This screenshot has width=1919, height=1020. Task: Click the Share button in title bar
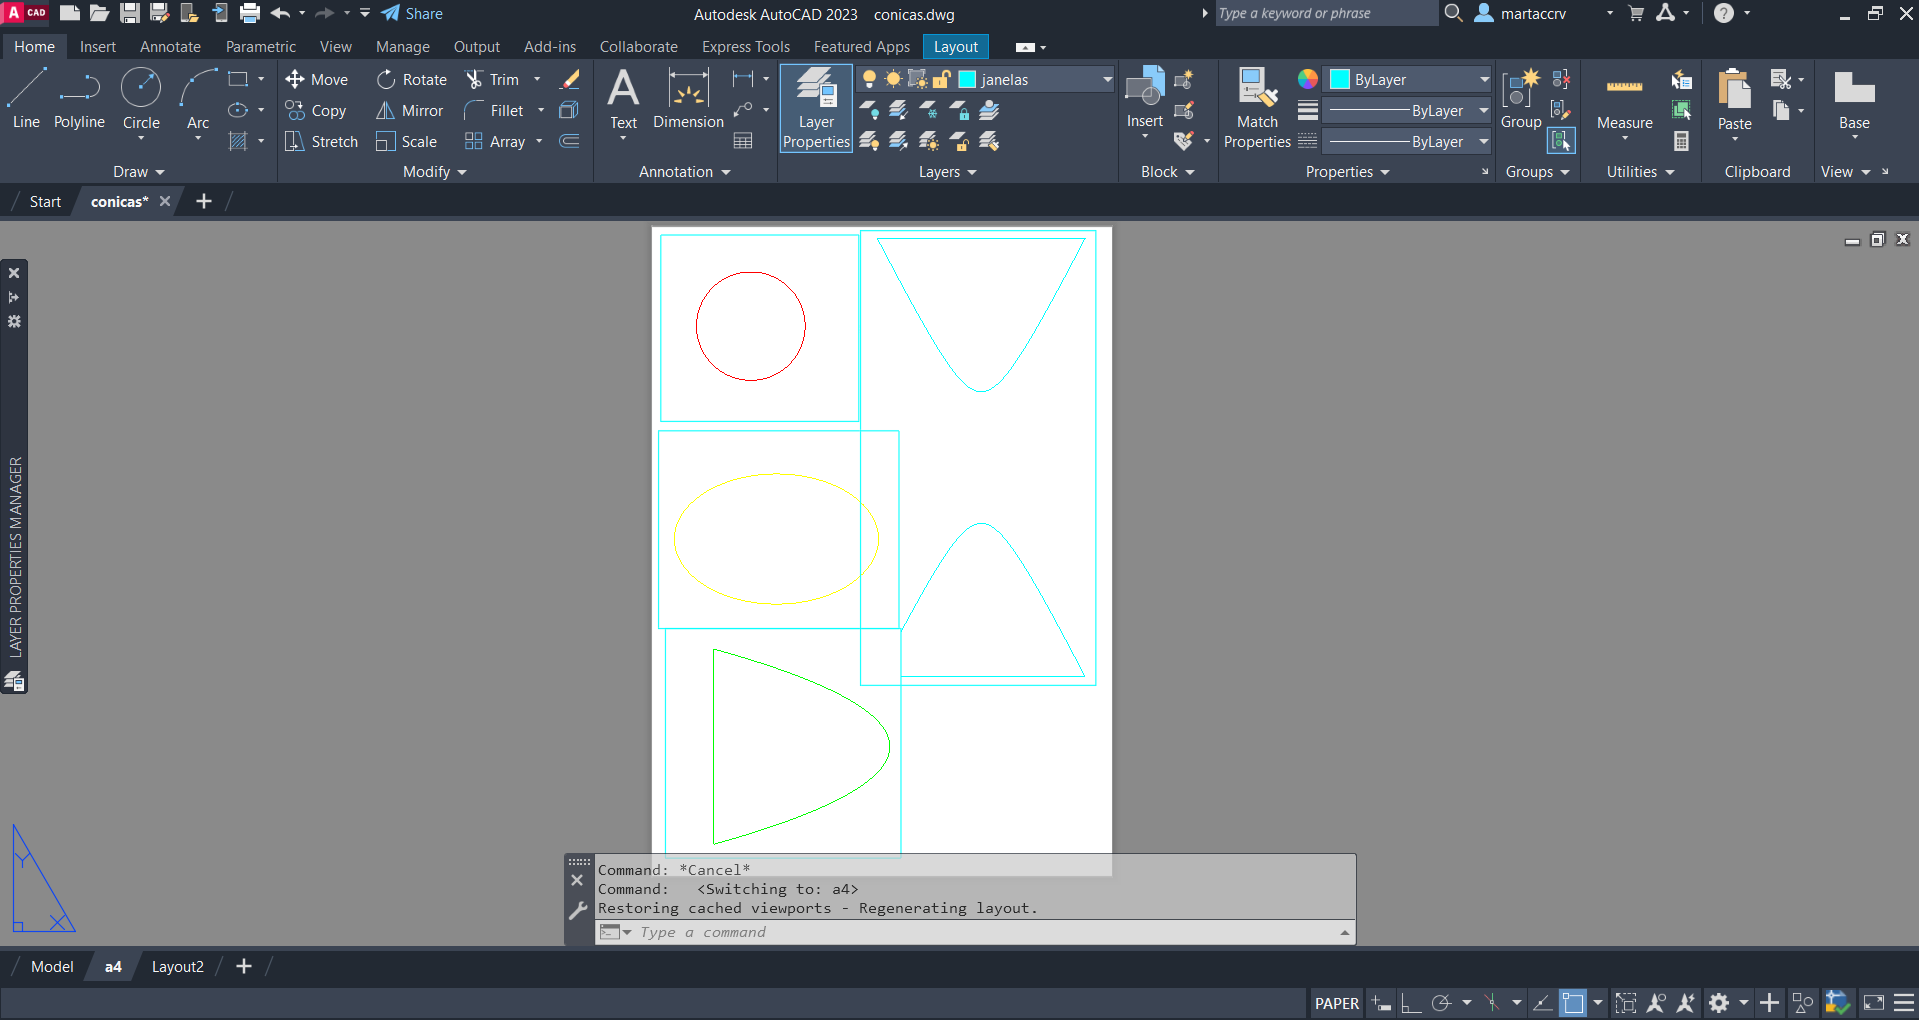pos(412,14)
